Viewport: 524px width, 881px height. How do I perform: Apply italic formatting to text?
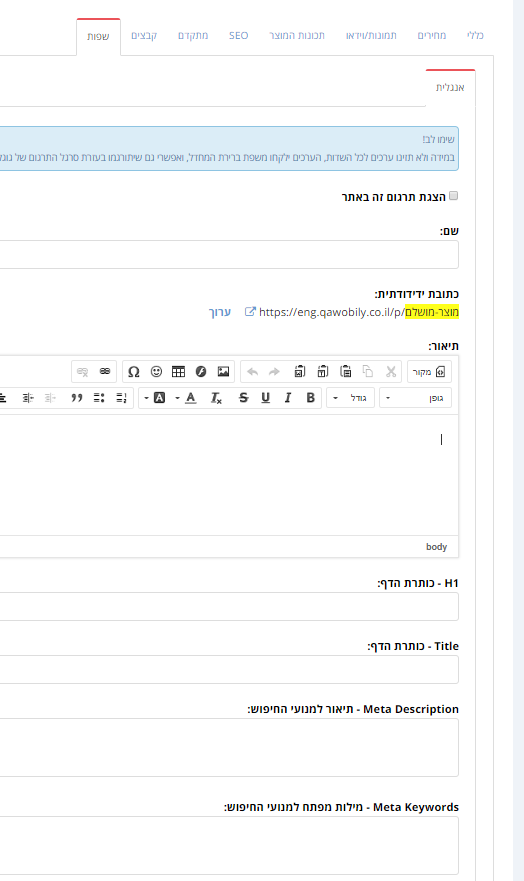pos(288,398)
